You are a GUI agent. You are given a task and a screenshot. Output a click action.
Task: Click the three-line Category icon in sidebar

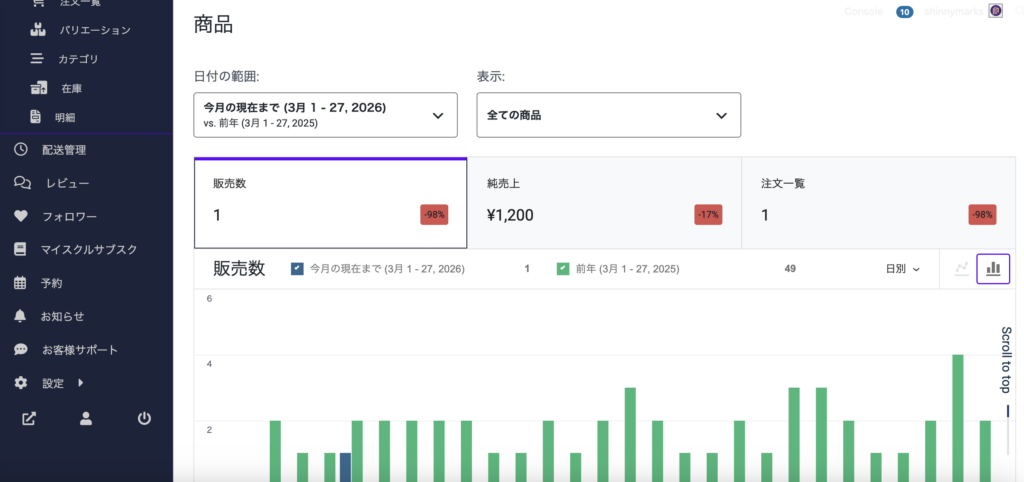pyautogui.click(x=37, y=59)
